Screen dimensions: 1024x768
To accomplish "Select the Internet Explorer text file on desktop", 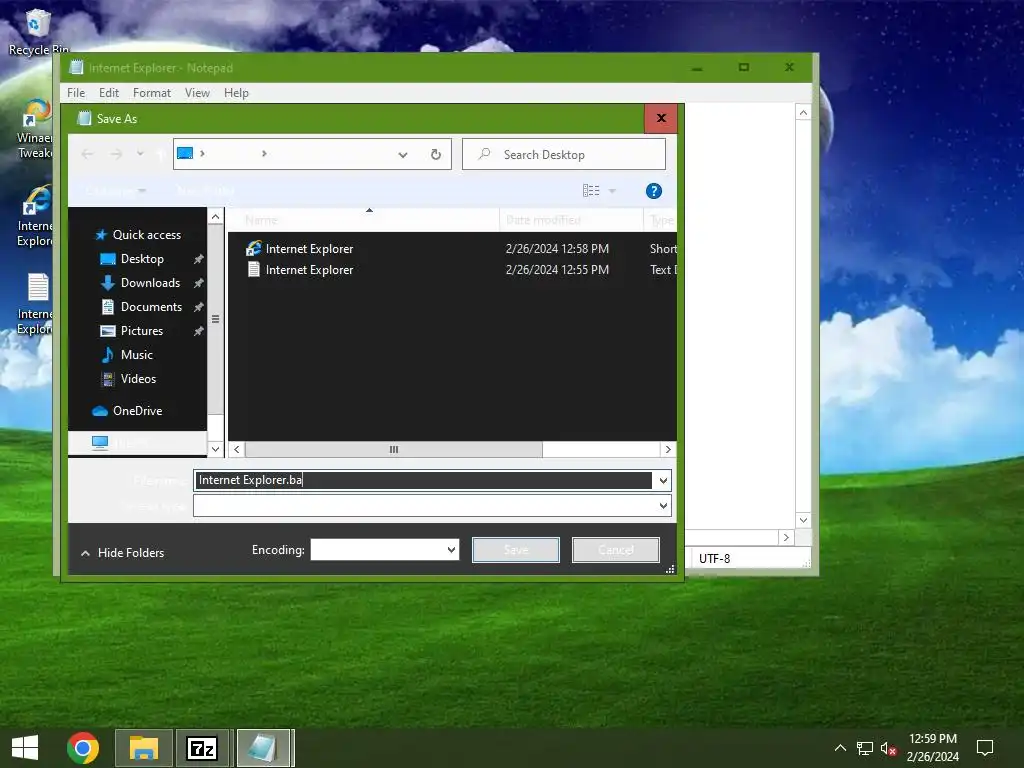I will tap(35, 304).
